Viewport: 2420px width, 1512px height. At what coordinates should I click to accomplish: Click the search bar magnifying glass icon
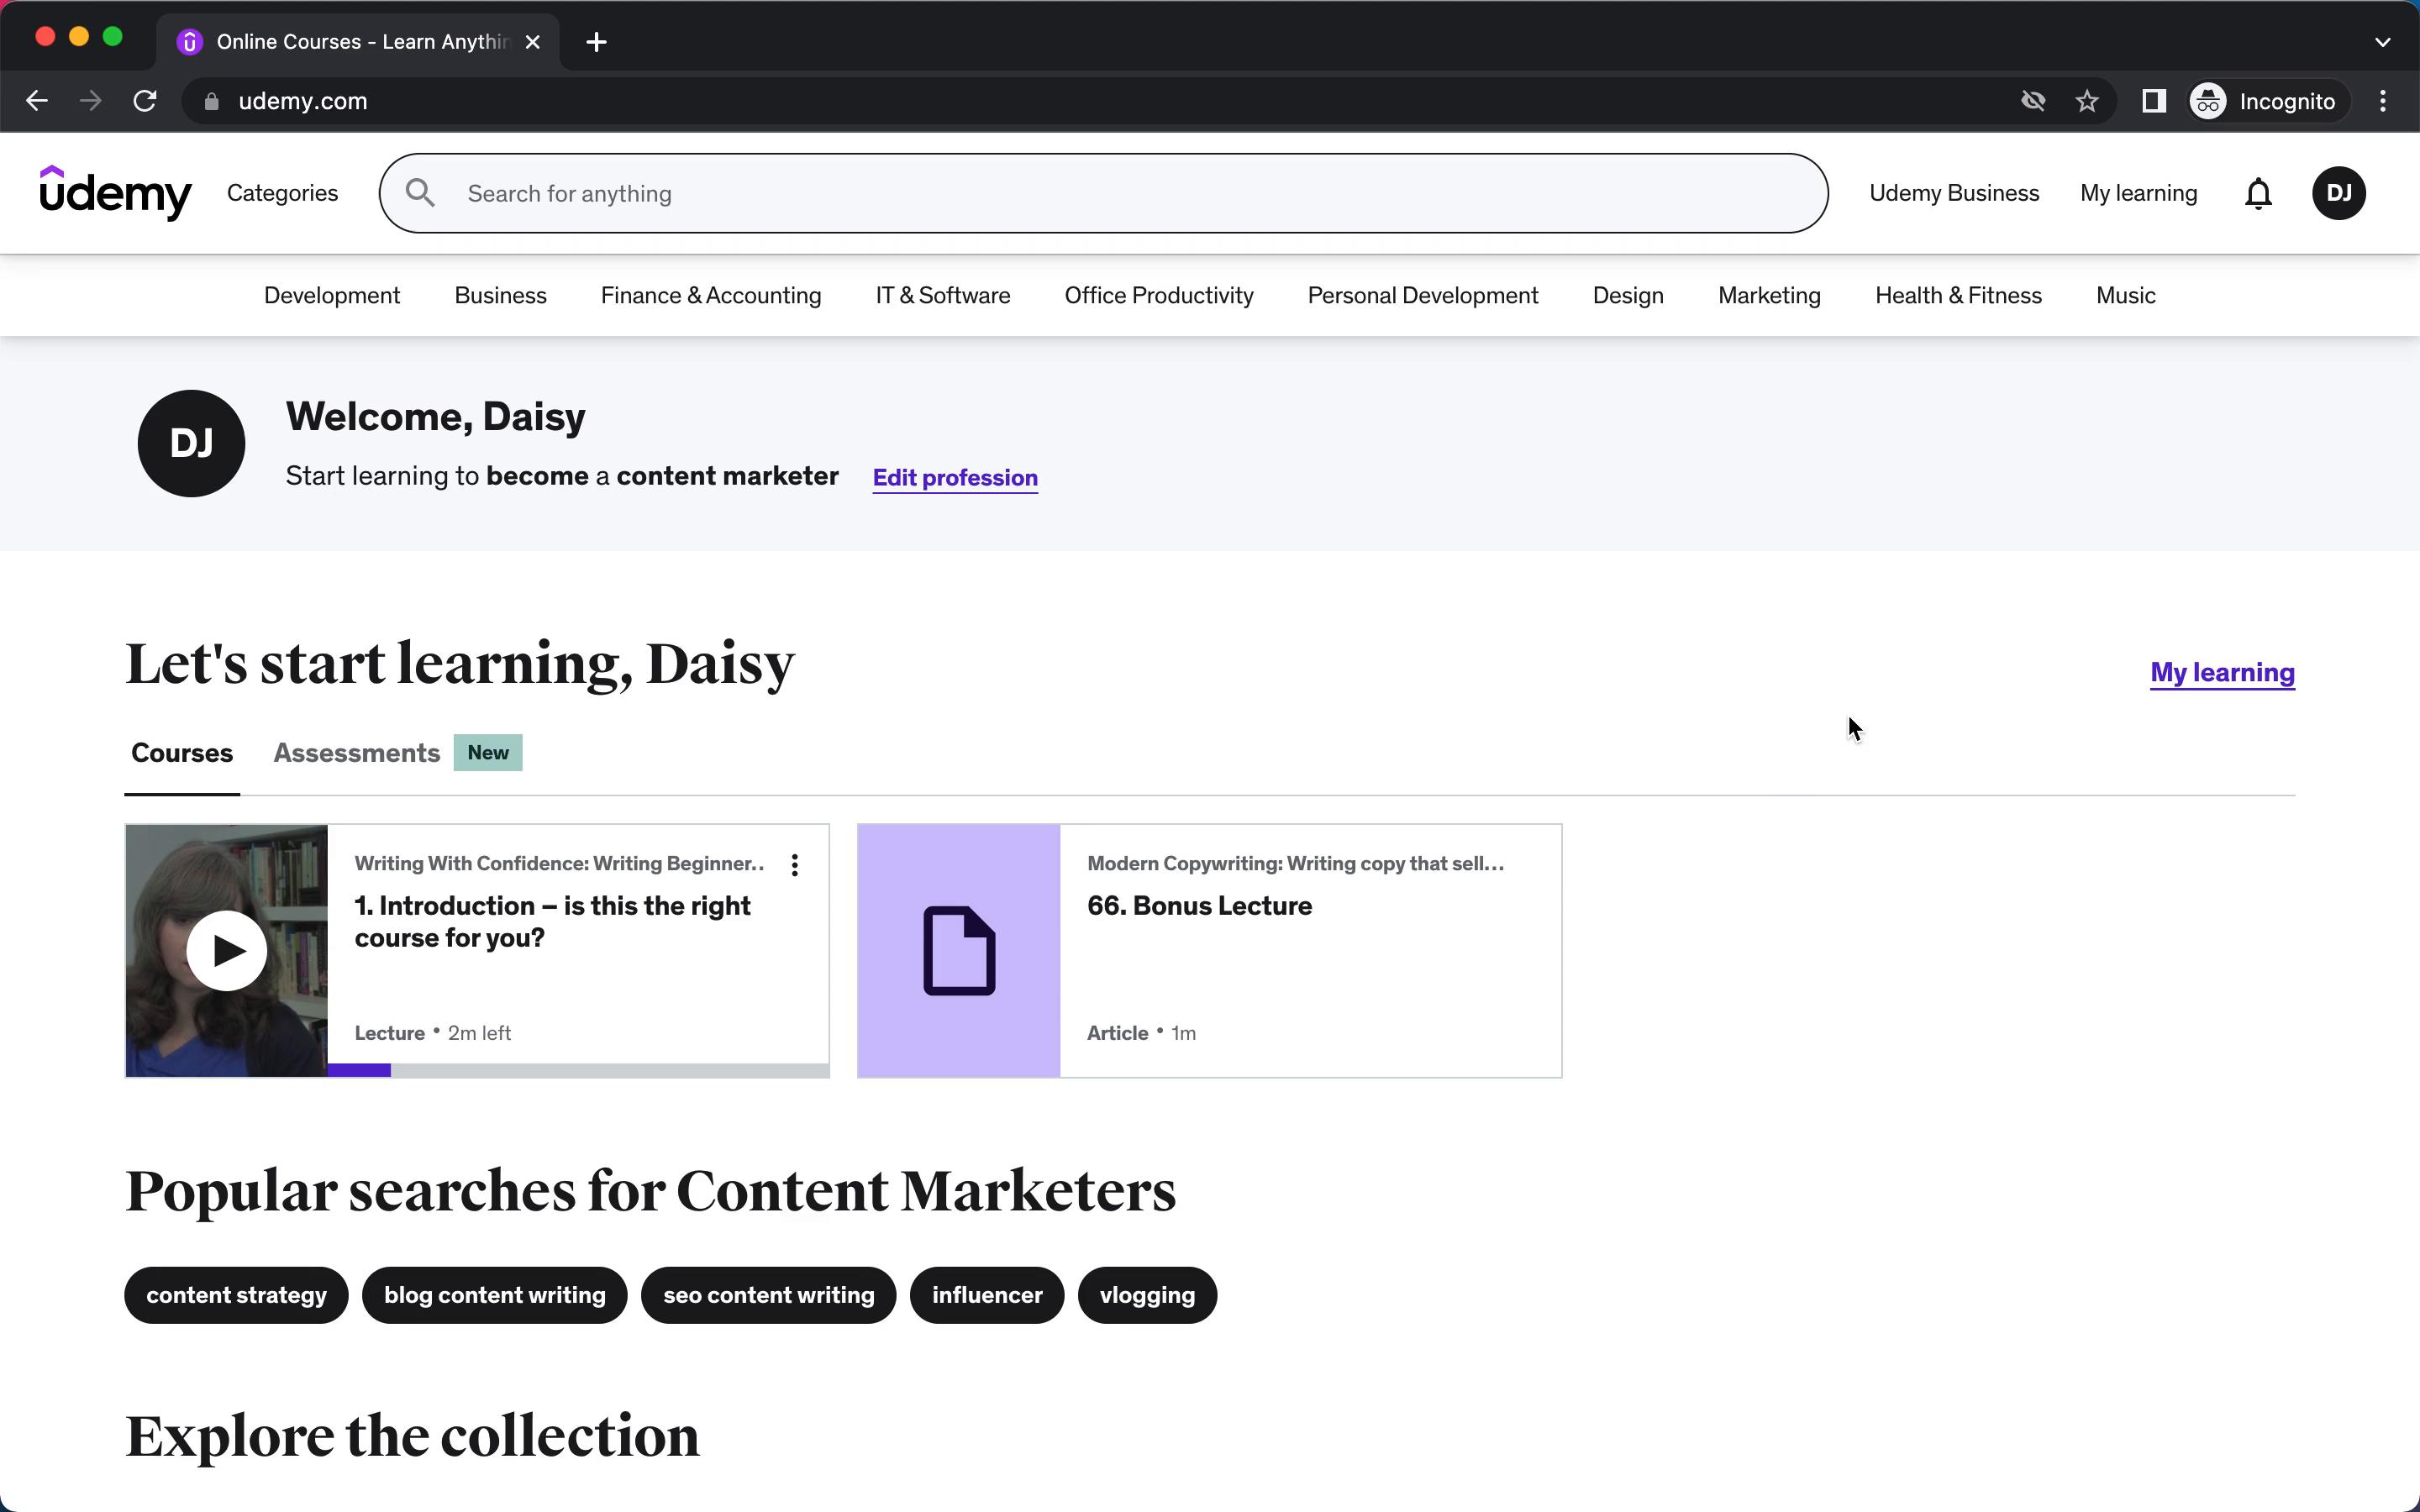420,193
